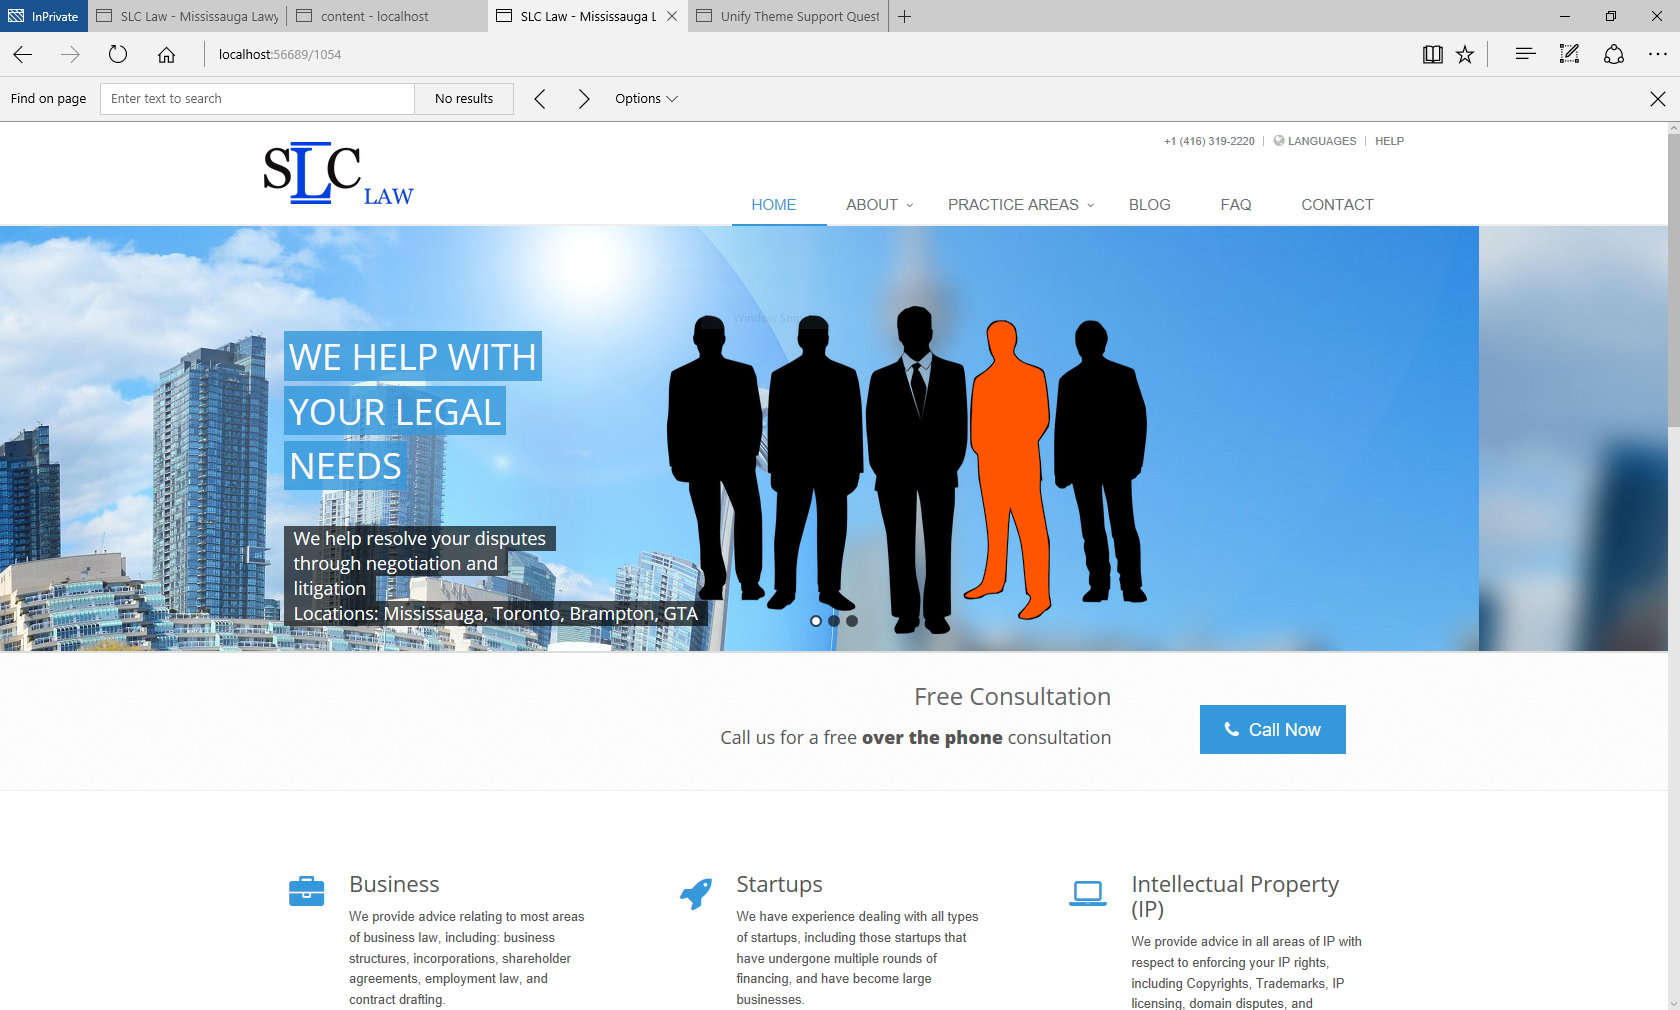
Task: Open the LANGUAGES link
Action: coord(1321,141)
